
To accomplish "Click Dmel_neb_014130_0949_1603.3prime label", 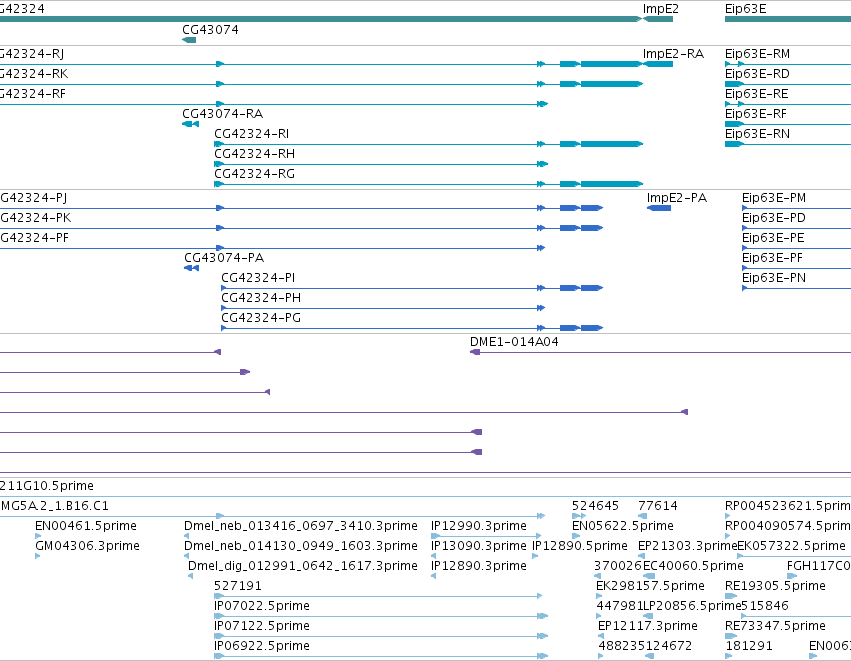I will pos(301,546).
